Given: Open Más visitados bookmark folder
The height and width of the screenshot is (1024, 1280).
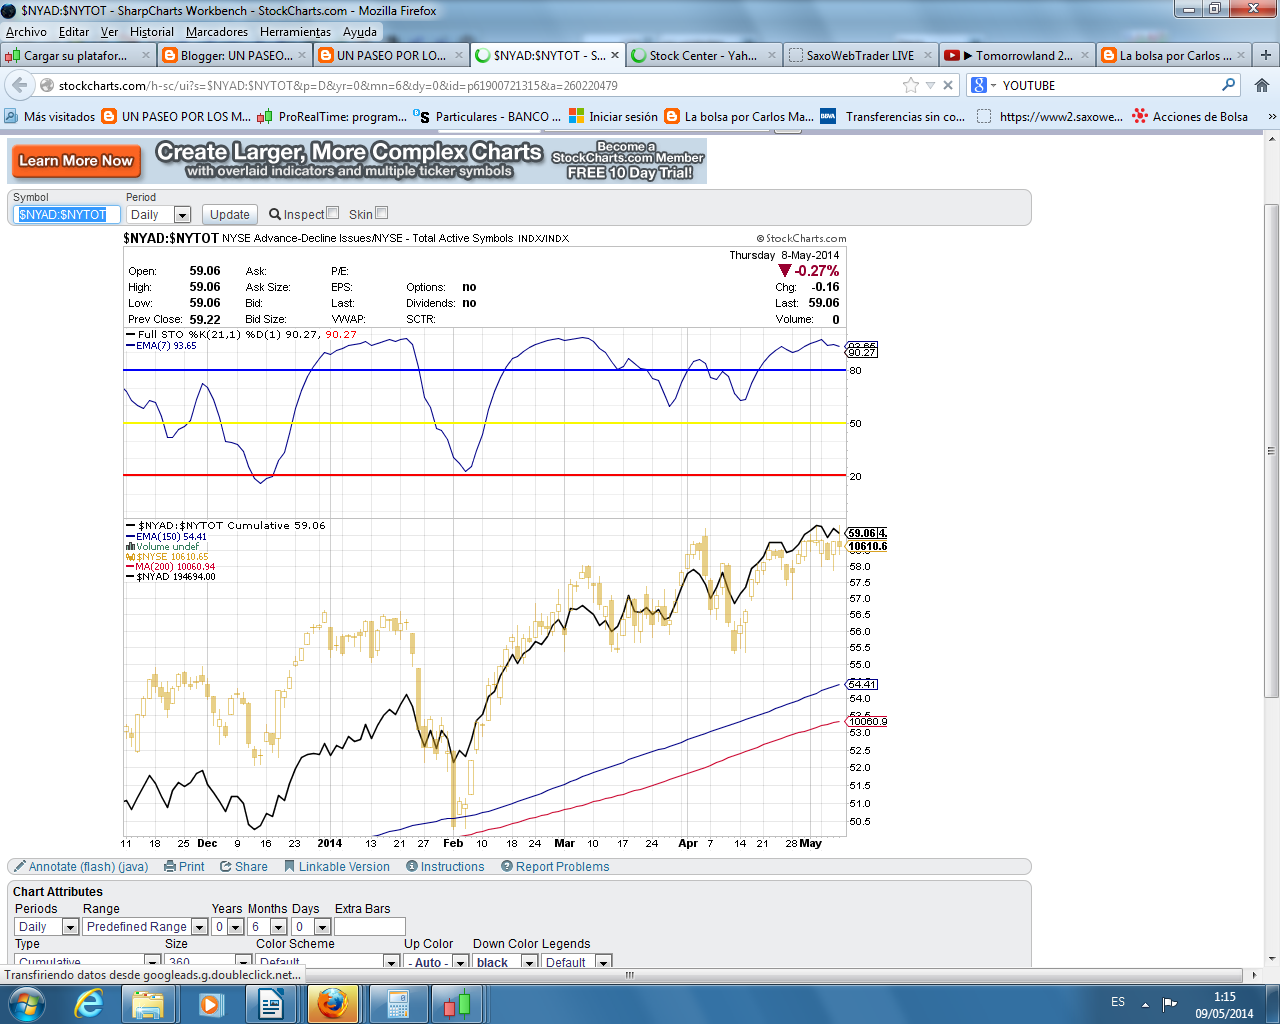Looking at the screenshot, I should tap(50, 116).
